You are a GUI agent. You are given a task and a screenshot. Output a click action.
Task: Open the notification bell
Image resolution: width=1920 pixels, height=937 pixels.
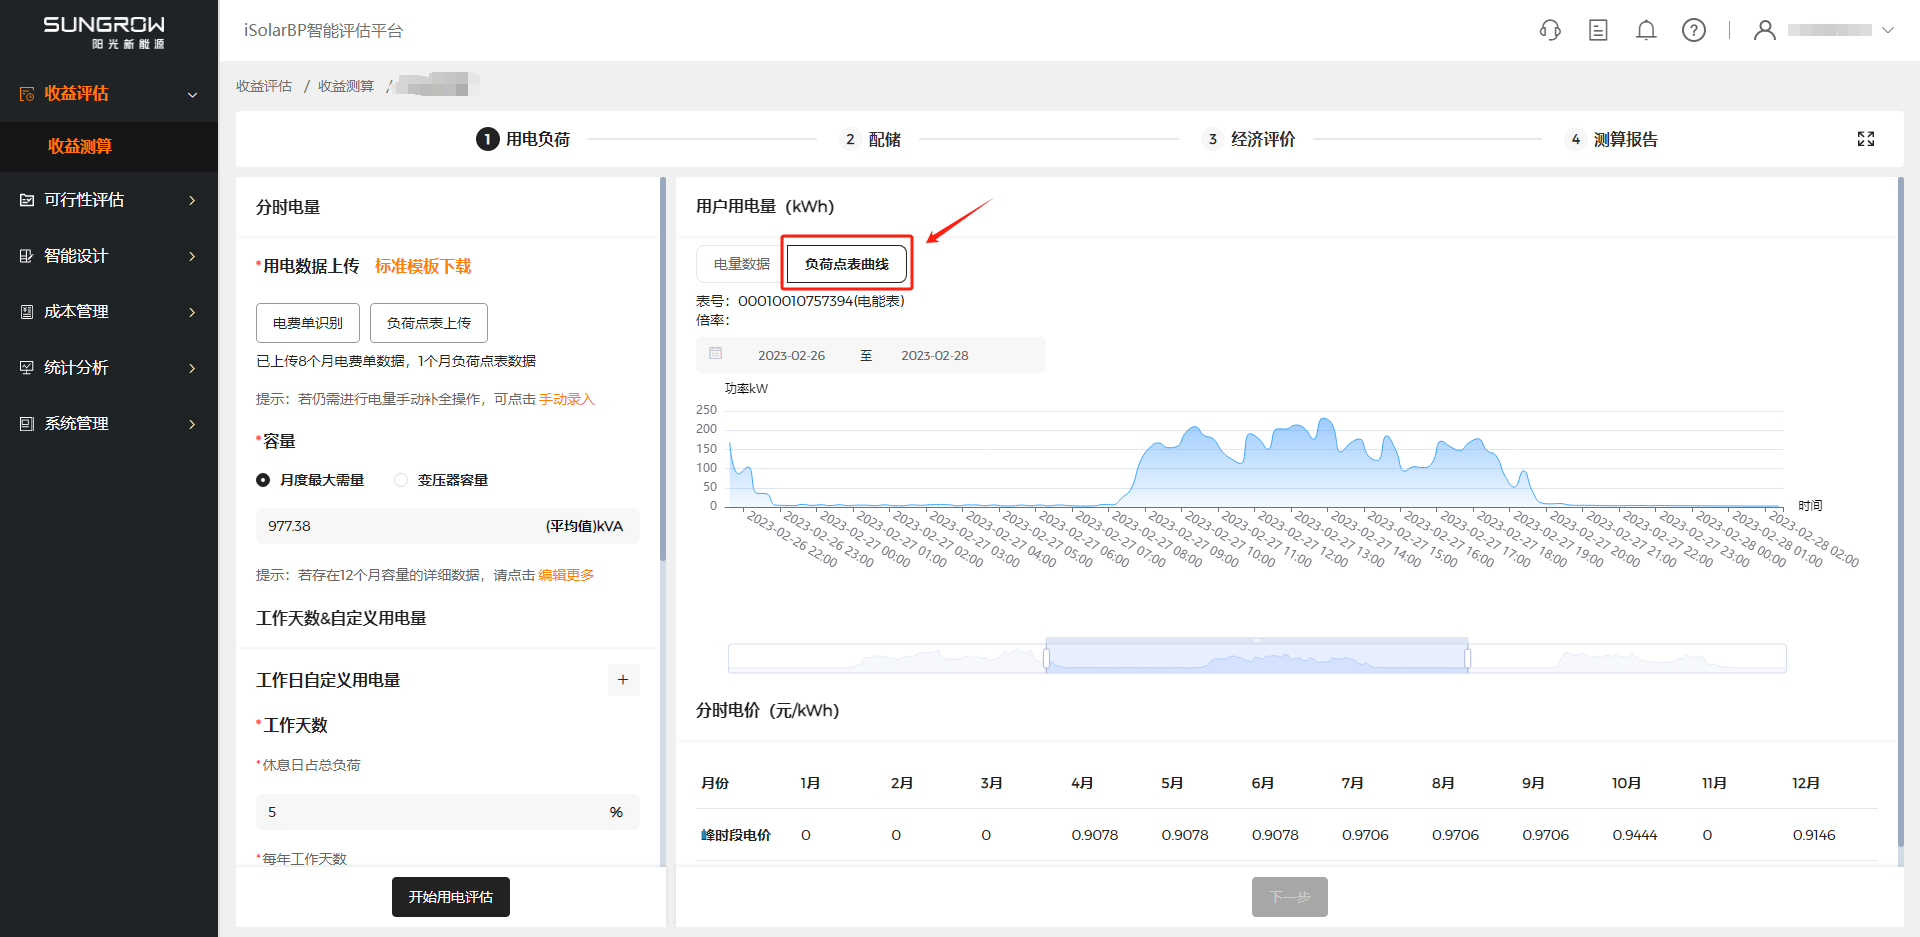click(1646, 30)
